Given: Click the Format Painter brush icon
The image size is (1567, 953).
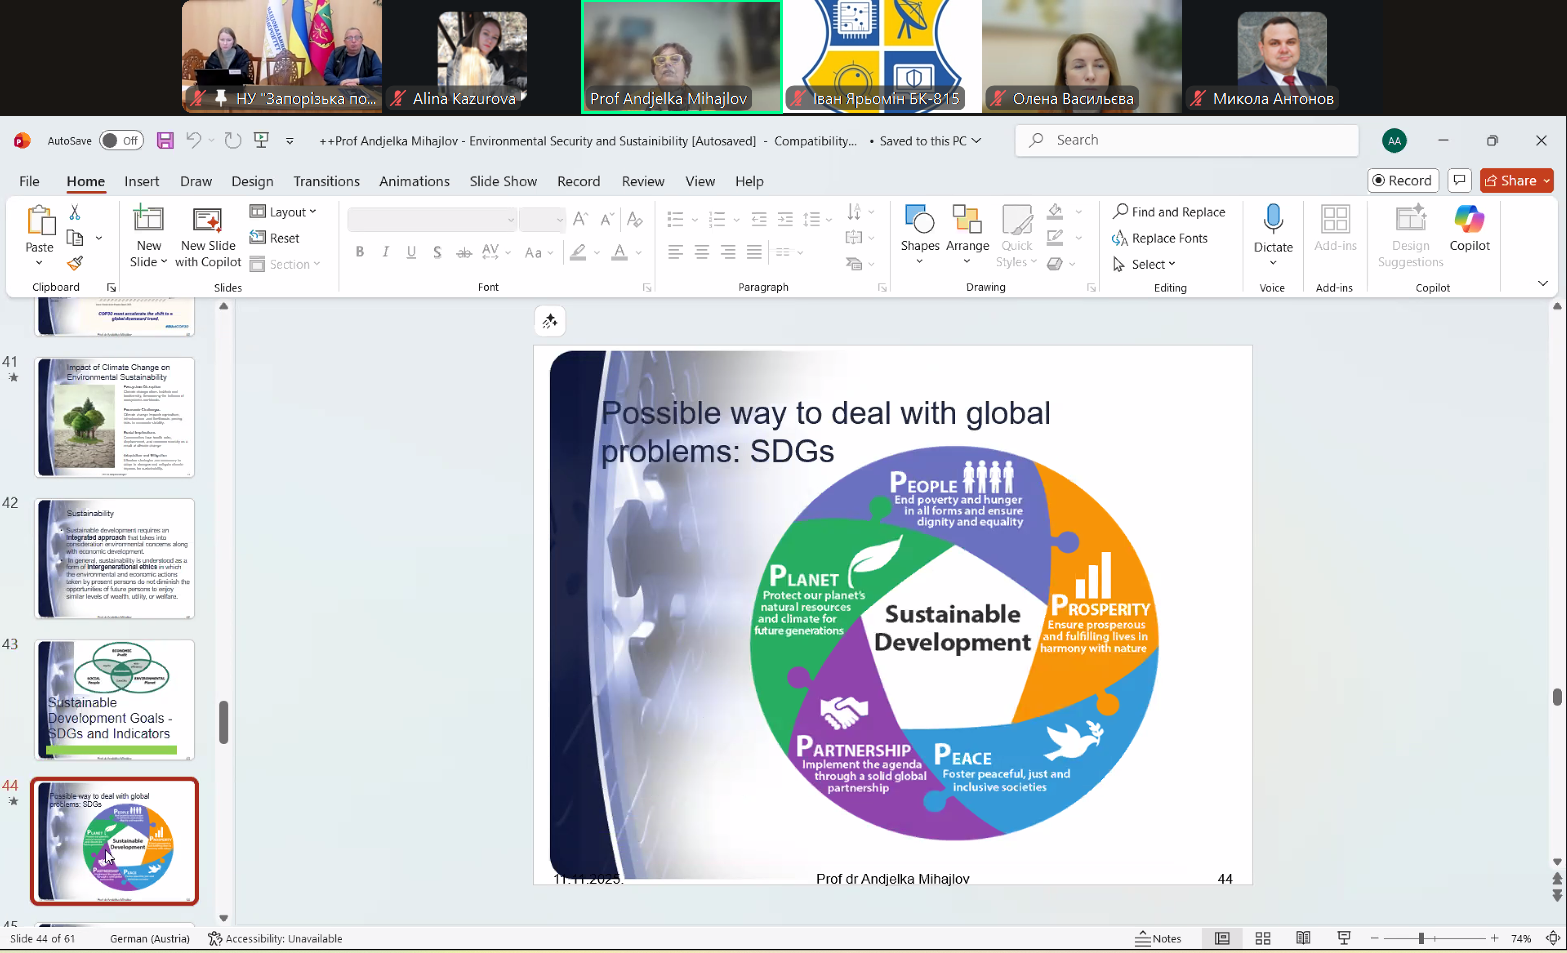Looking at the screenshot, I should tap(75, 263).
